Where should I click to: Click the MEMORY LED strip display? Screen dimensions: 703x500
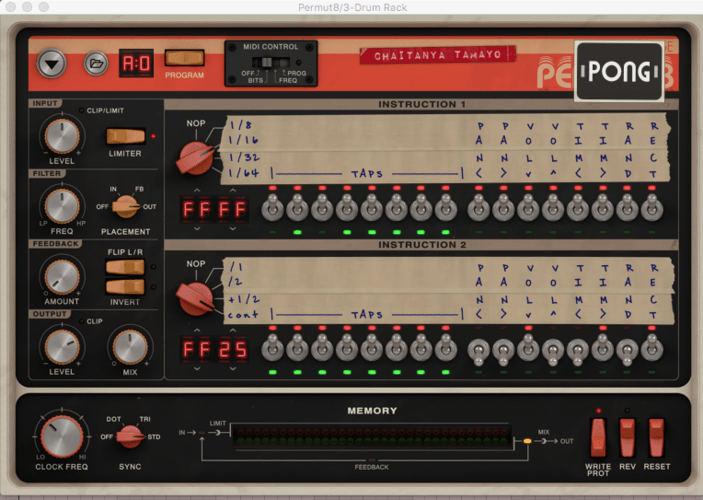372,436
